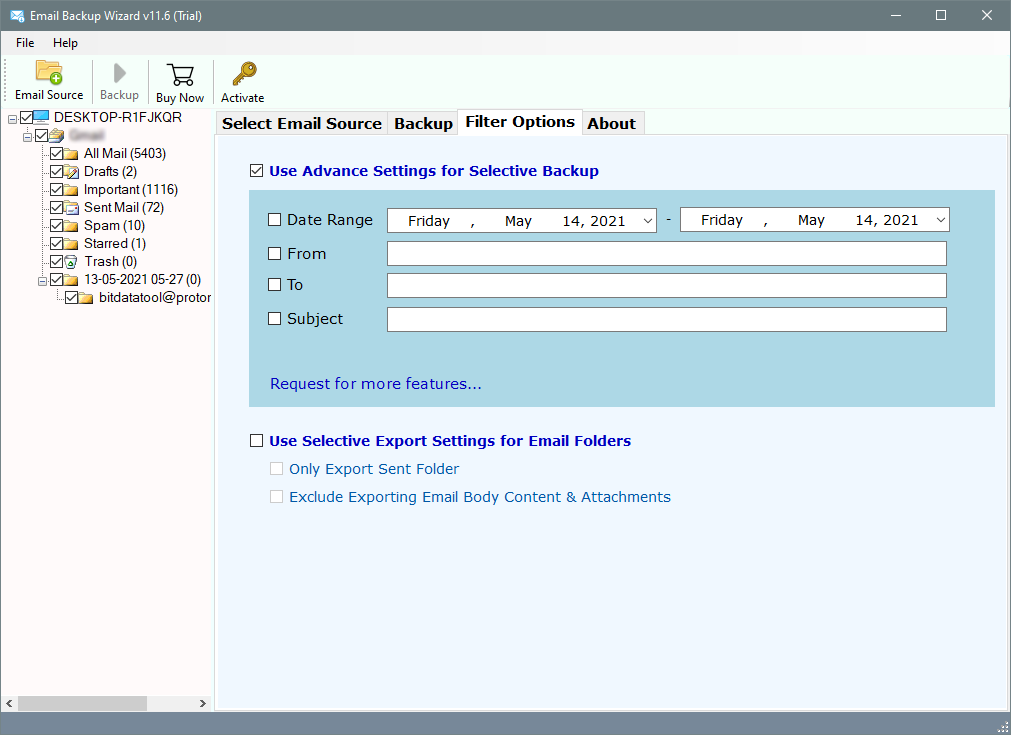Open the Help menu
The width and height of the screenshot is (1011, 735).
65,43
